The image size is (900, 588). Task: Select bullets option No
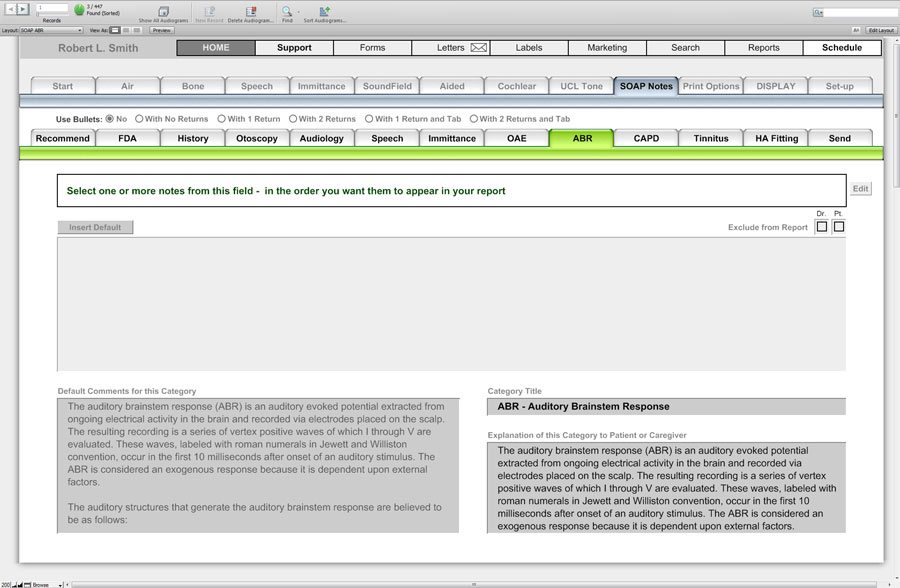click(x=109, y=119)
